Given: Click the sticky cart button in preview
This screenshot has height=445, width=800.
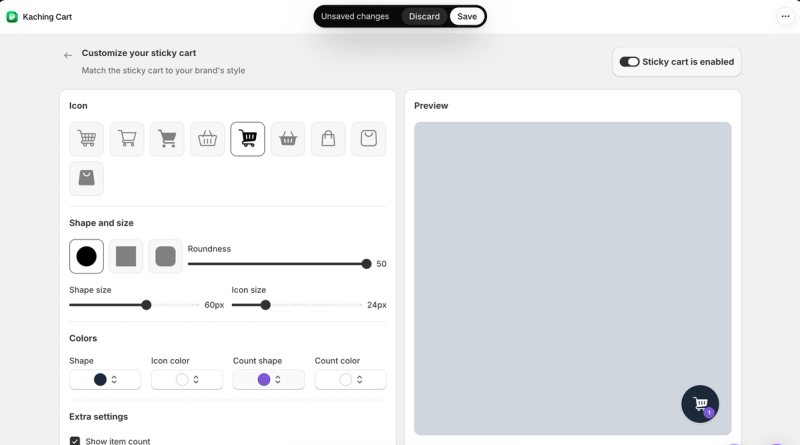Looking at the screenshot, I should [700, 404].
